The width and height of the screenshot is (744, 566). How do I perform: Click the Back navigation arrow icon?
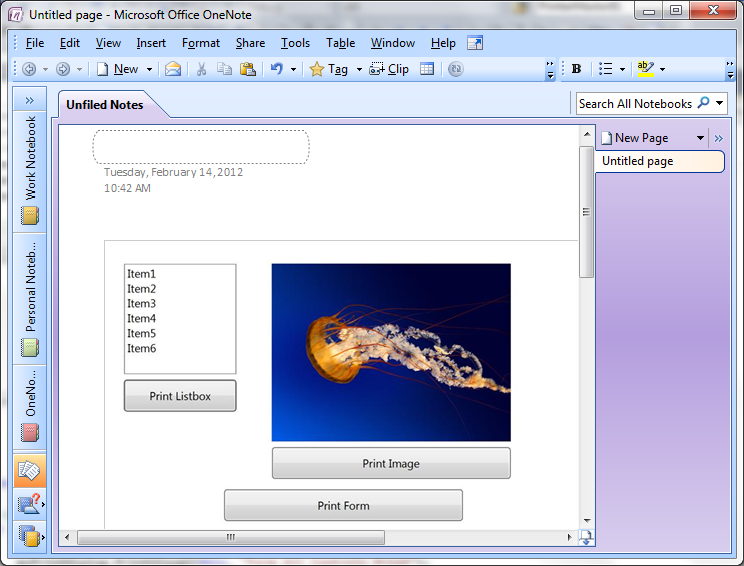point(29,69)
